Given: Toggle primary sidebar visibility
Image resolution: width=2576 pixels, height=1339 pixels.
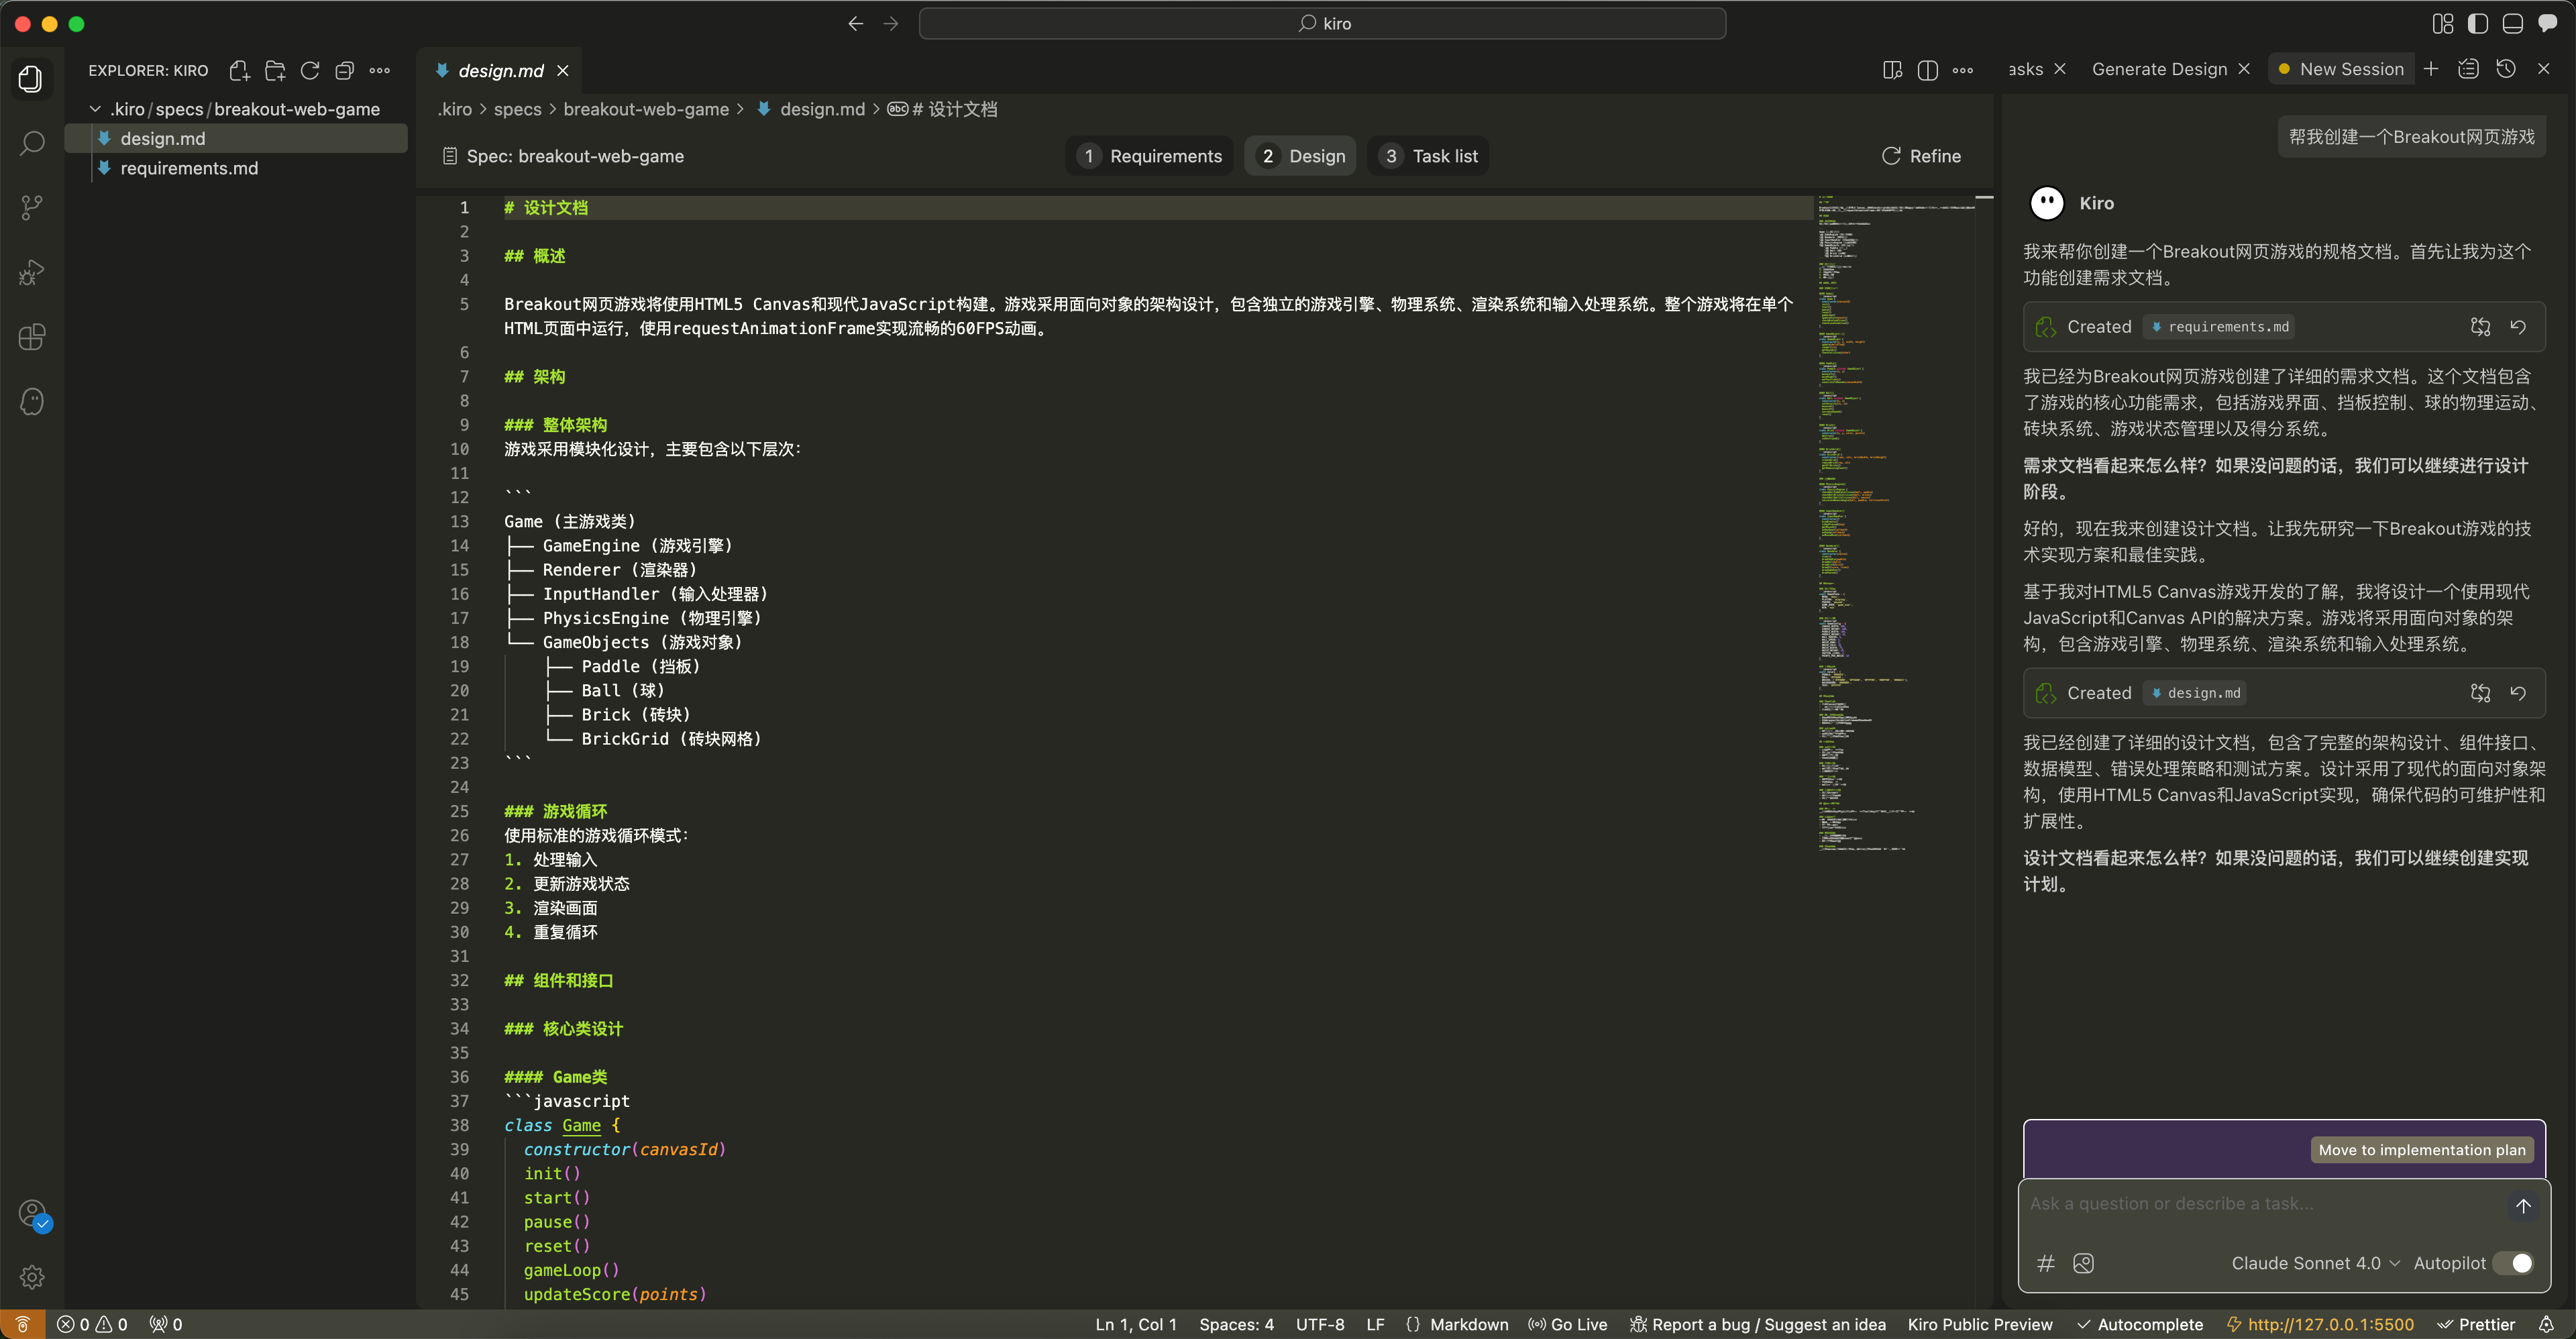Looking at the screenshot, I should (x=2478, y=23).
